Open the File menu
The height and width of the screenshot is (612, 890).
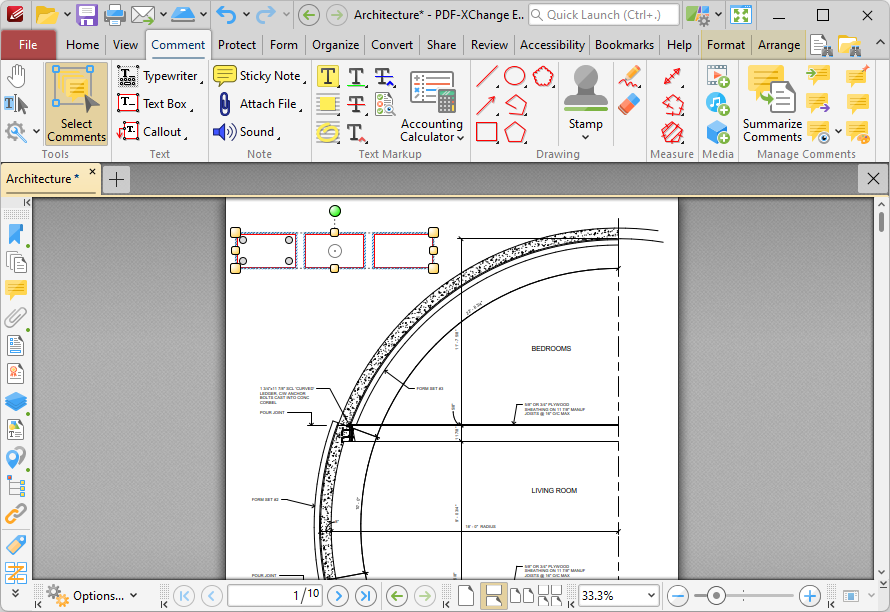(x=28, y=45)
